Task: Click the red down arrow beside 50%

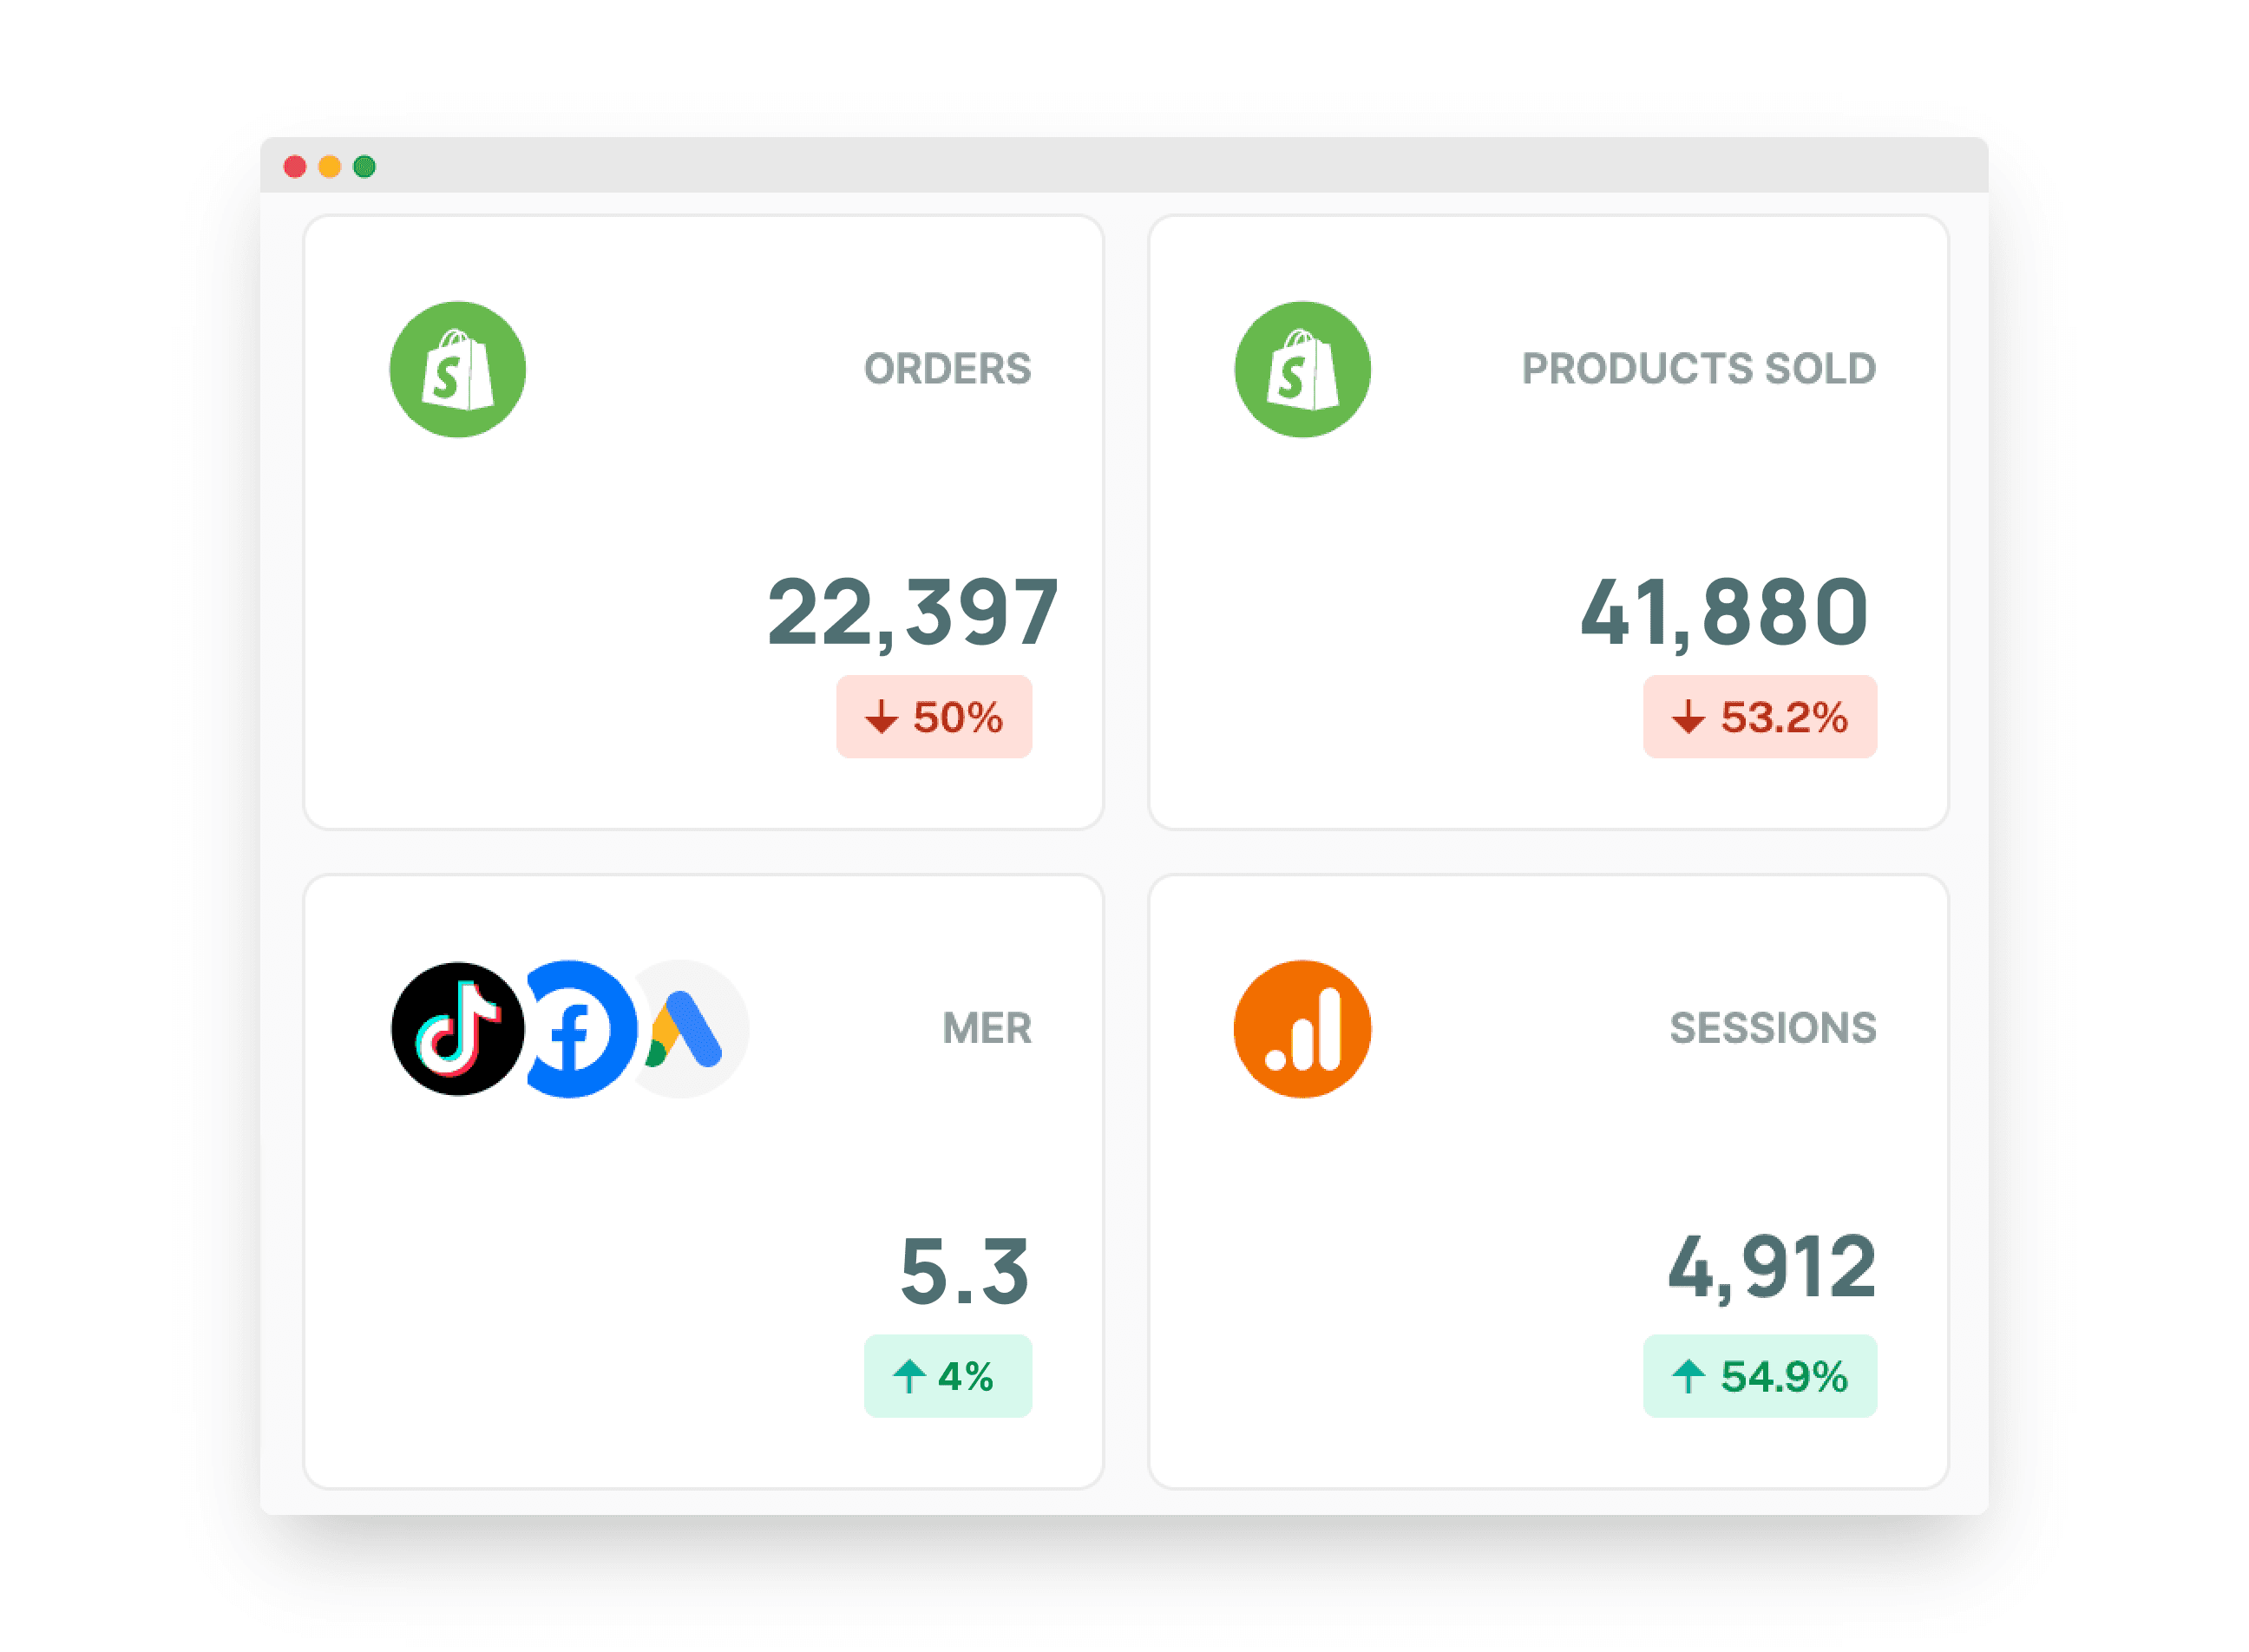Action: pyautogui.click(x=881, y=716)
